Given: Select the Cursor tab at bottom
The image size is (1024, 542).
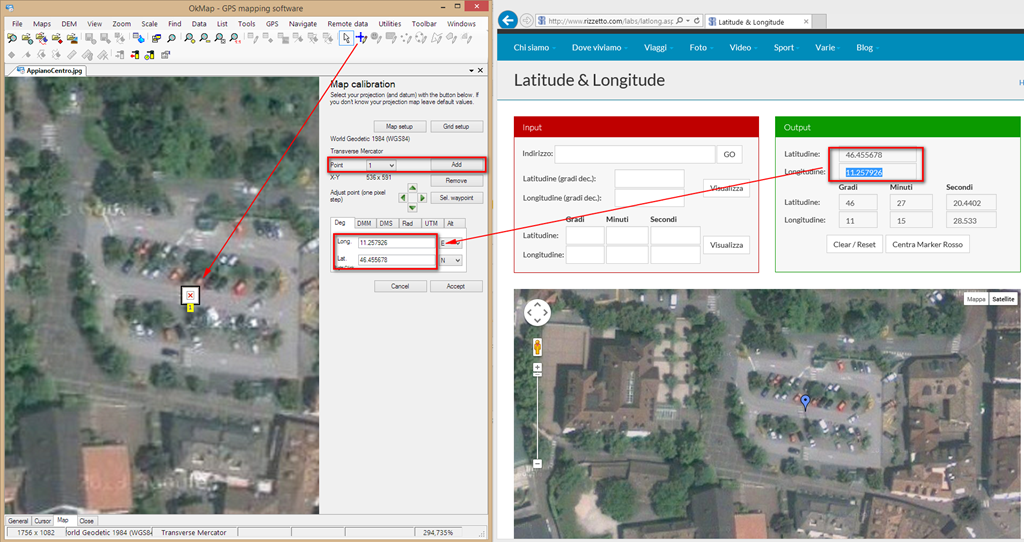Looking at the screenshot, I should (x=42, y=521).
